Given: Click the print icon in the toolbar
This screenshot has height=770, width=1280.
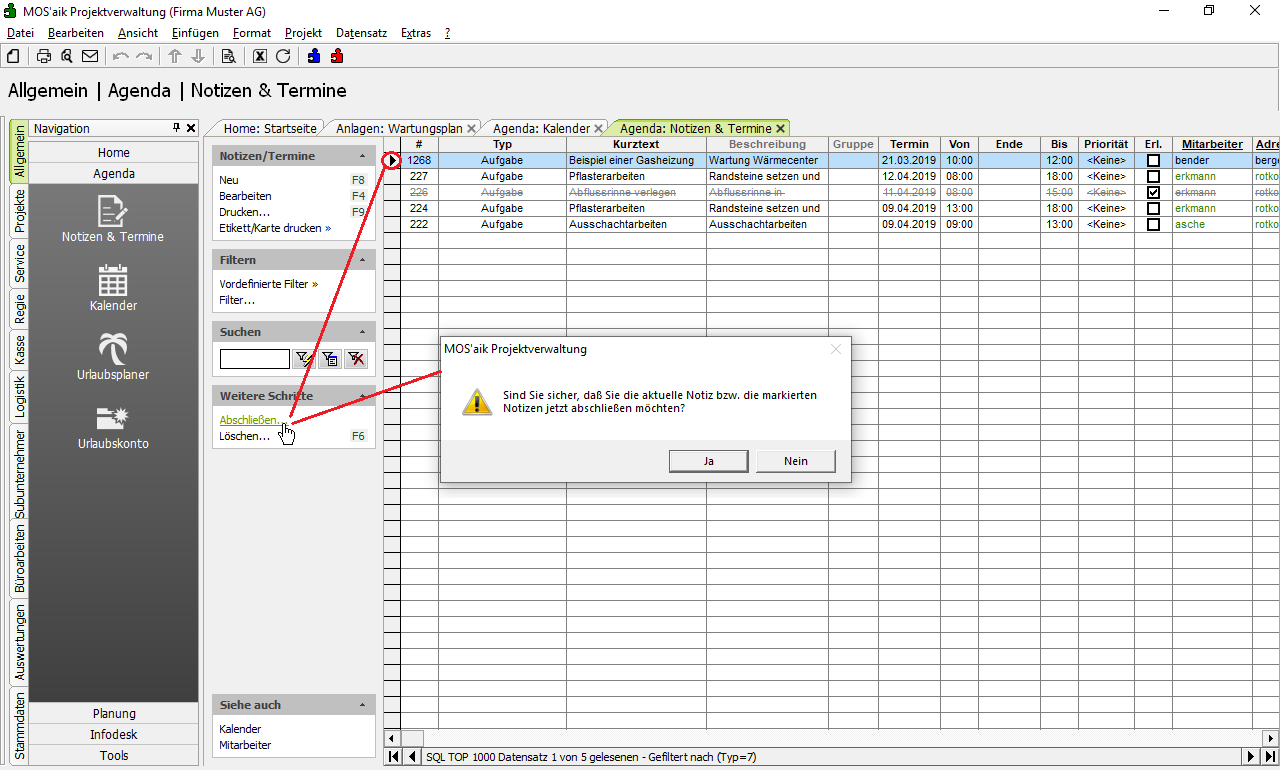Looking at the screenshot, I should click(x=44, y=56).
